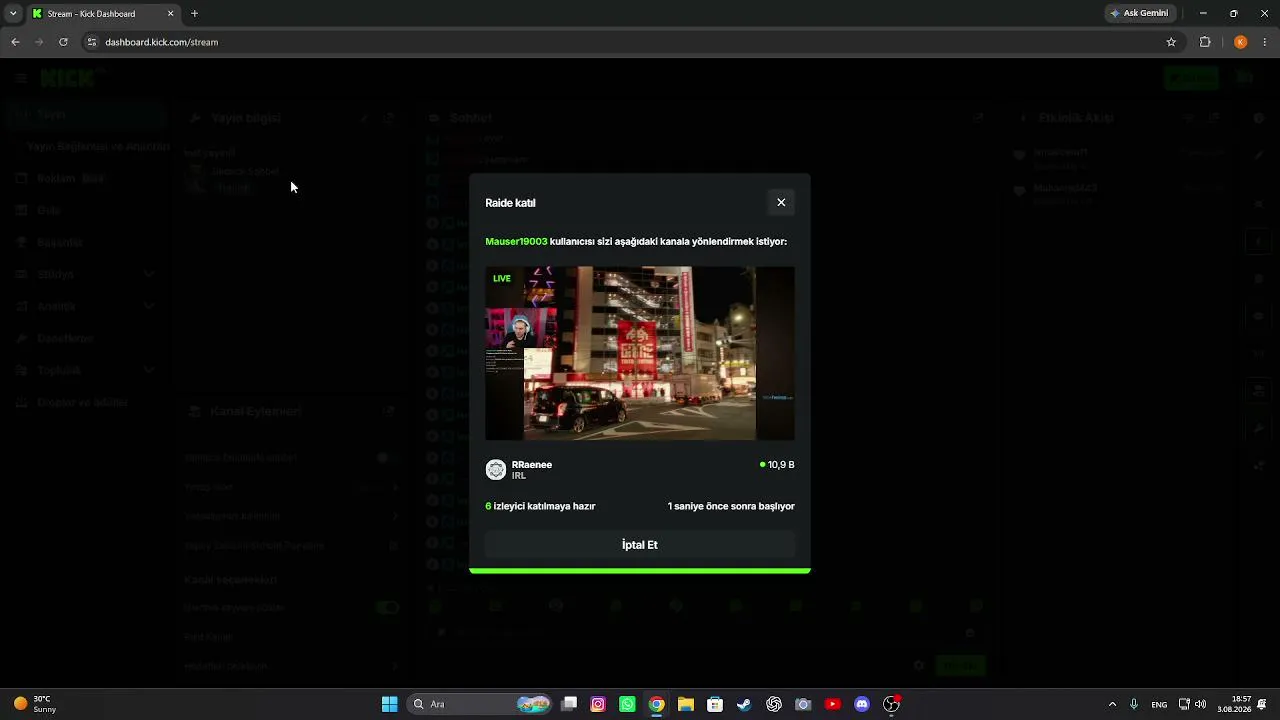Switch to Google Chrome on the taskbar
Viewport: 1280px width, 720px height.
pyautogui.click(x=656, y=704)
